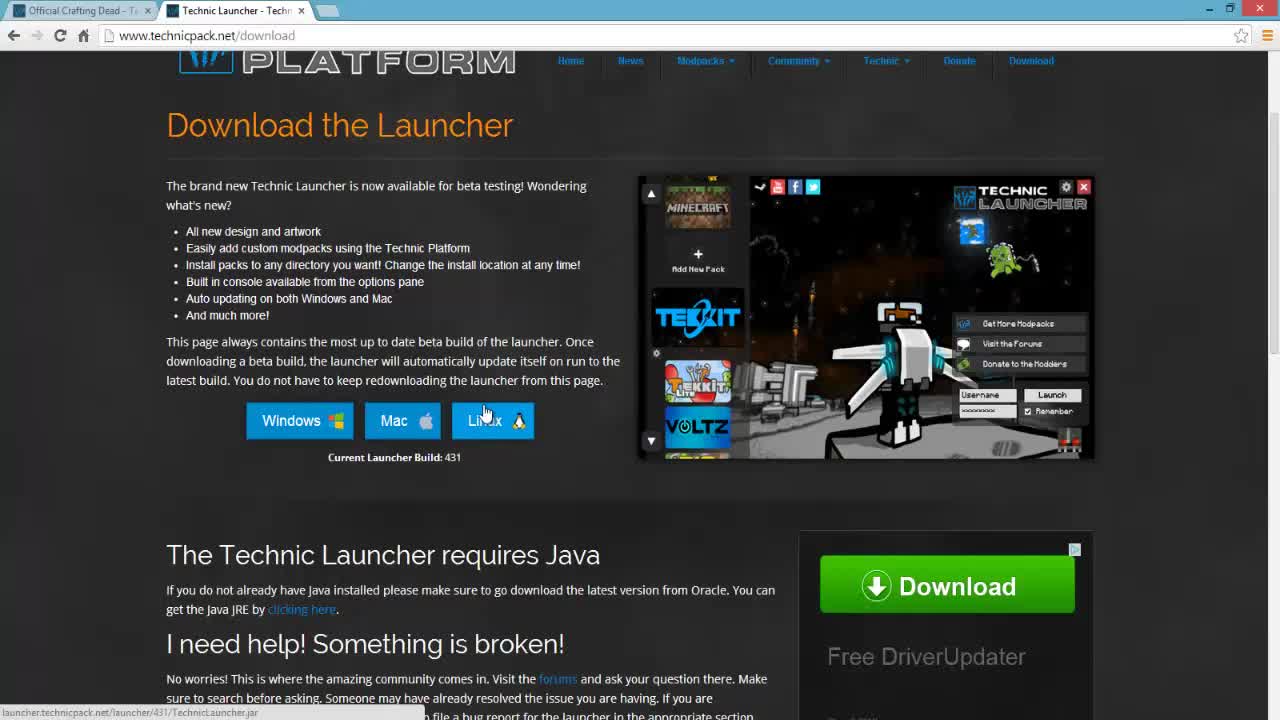Screen dimensions: 1280x720
Task: Expand the Community dropdown menu
Action: [x=798, y=60]
